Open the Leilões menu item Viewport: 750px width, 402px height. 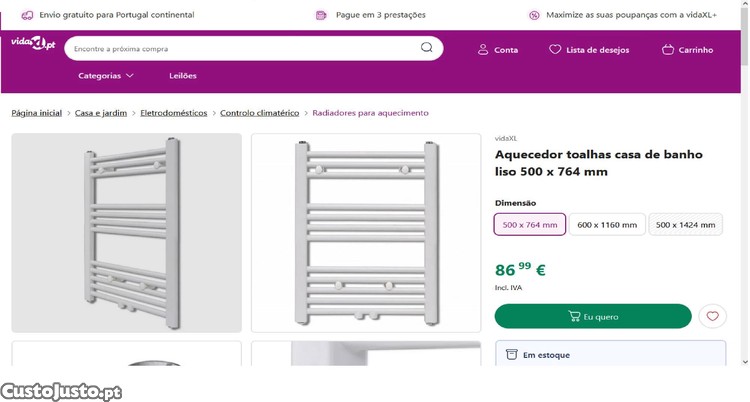point(183,76)
